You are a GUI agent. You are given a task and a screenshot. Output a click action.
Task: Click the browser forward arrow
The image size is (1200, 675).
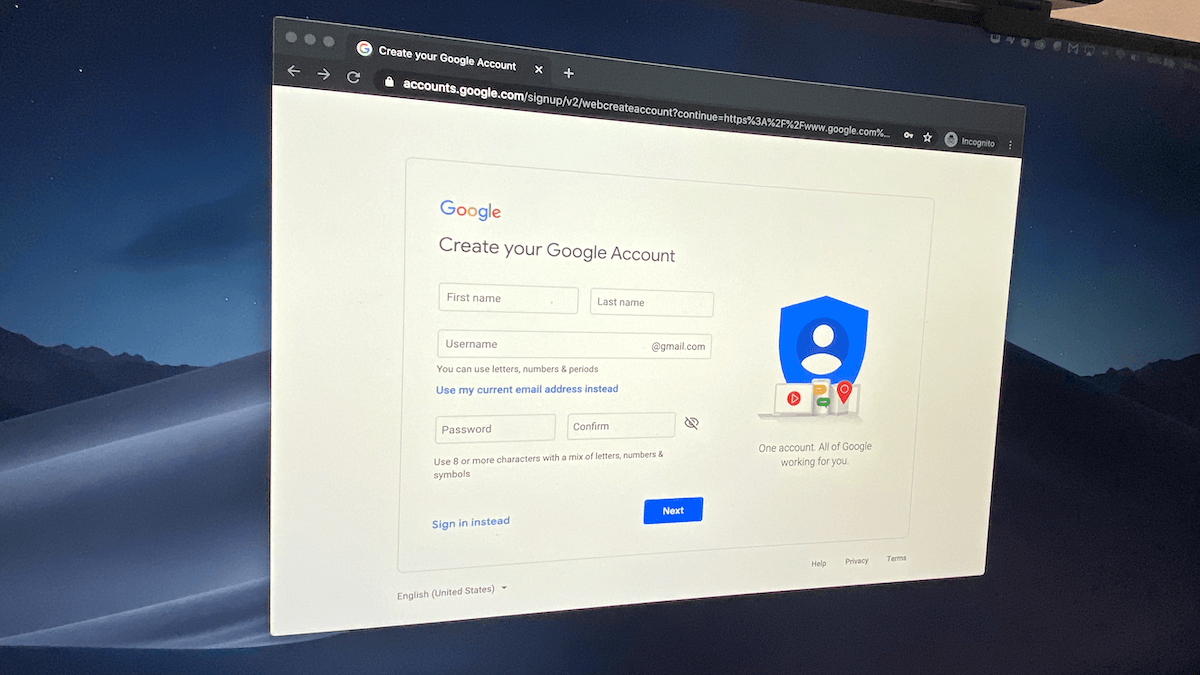click(x=323, y=74)
